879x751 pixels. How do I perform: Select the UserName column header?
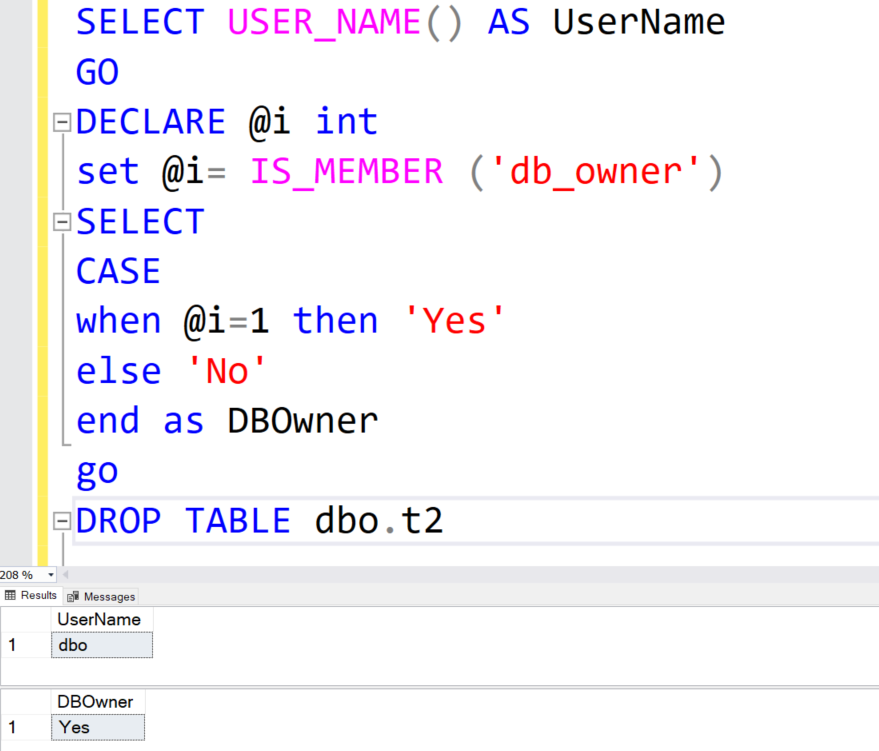(101, 619)
